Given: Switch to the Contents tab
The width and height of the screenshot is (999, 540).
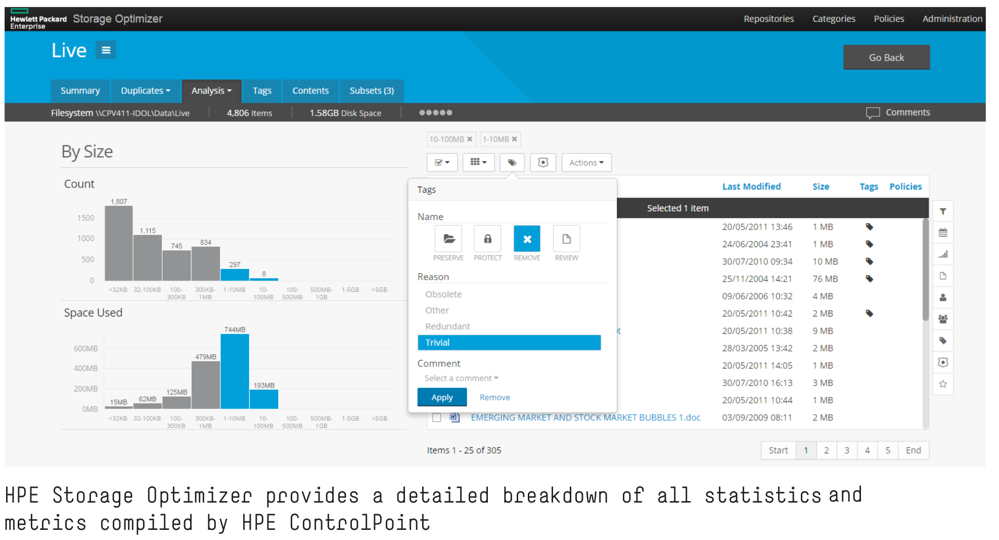Looking at the screenshot, I should pyautogui.click(x=310, y=91).
